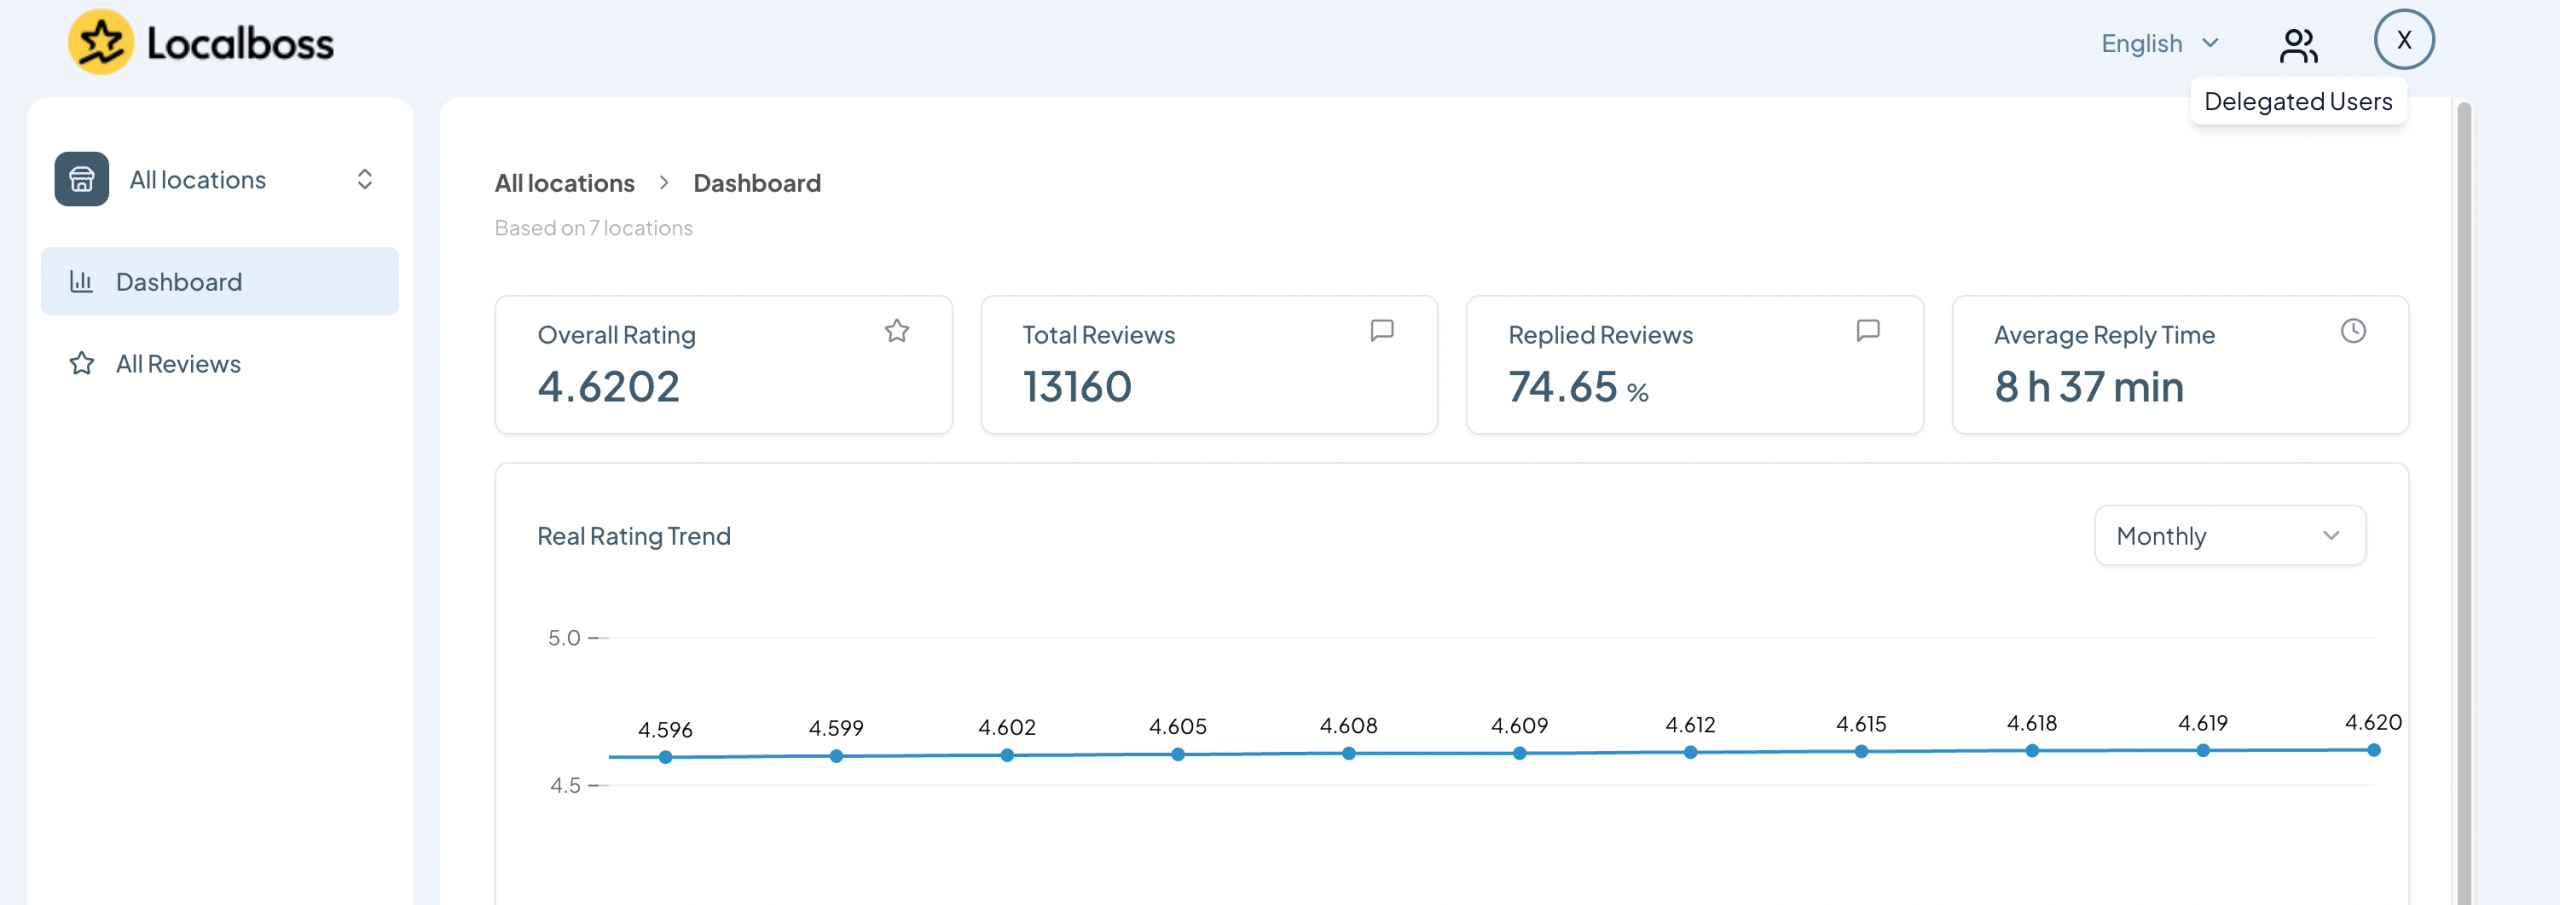Image resolution: width=2560 pixels, height=905 pixels.
Task: Click the Dashboard breadcrumb item
Action: click(756, 183)
